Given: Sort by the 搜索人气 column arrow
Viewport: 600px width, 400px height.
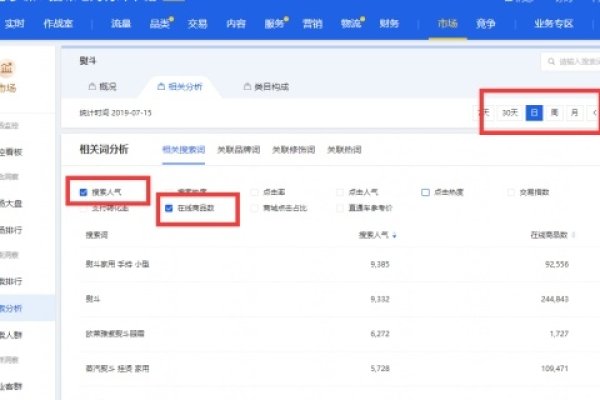Looking at the screenshot, I should (394, 235).
